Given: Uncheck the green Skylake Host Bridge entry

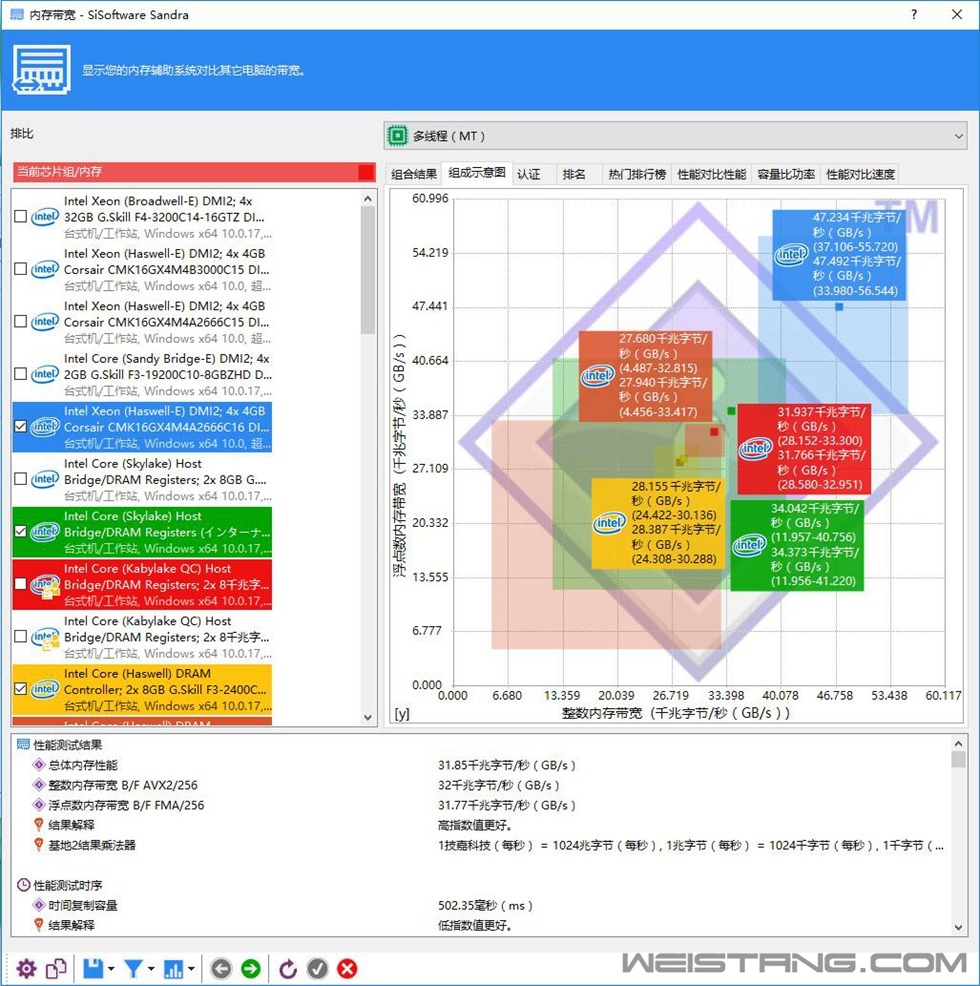Looking at the screenshot, I should pyautogui.click(x=20, y=531).
